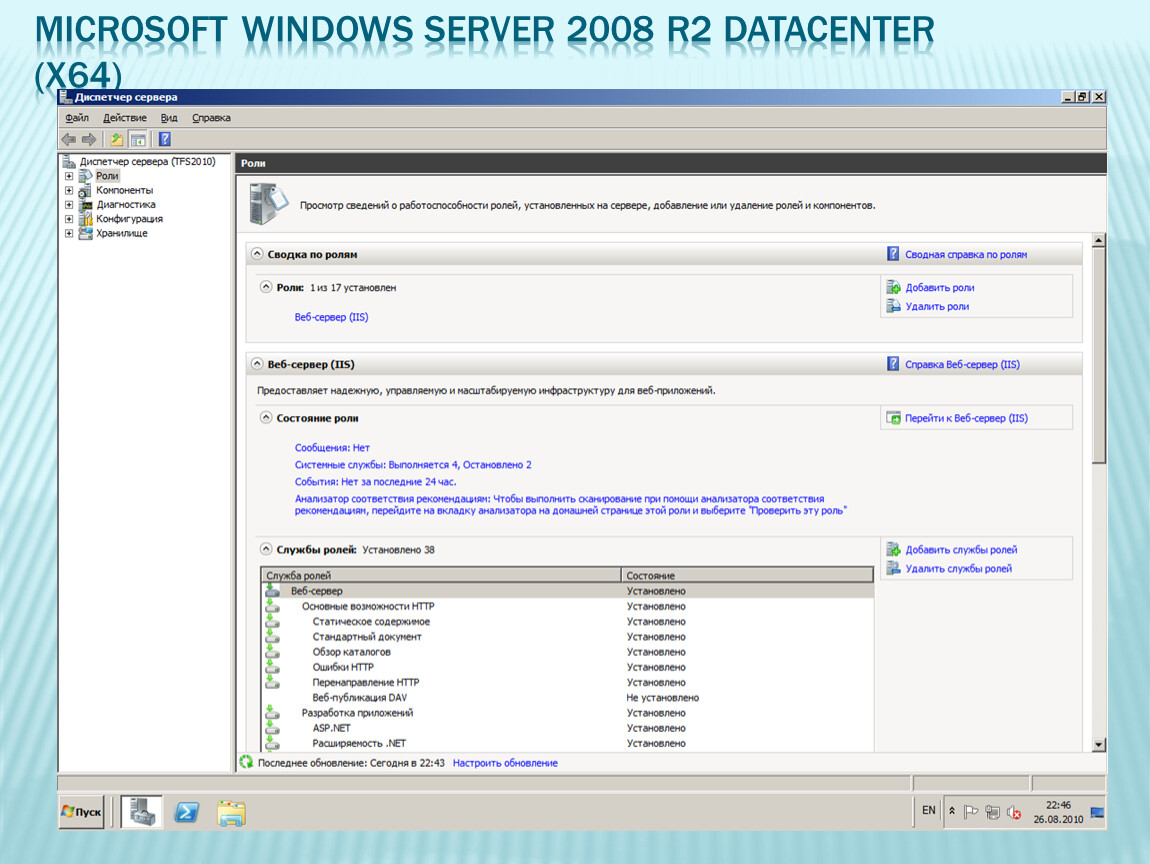Click the Перейти к Веб-сервер (IIS) link
The image size is (1150, 864).
(x=967, y=418)
